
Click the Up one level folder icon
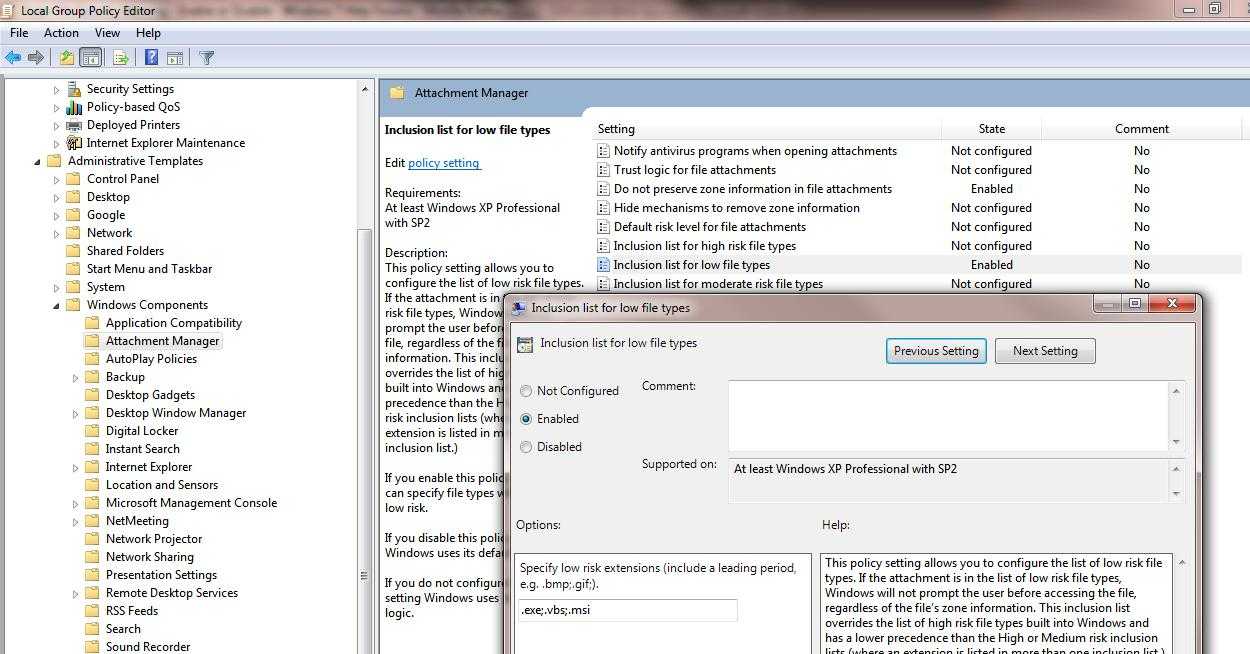pos(66,58)
